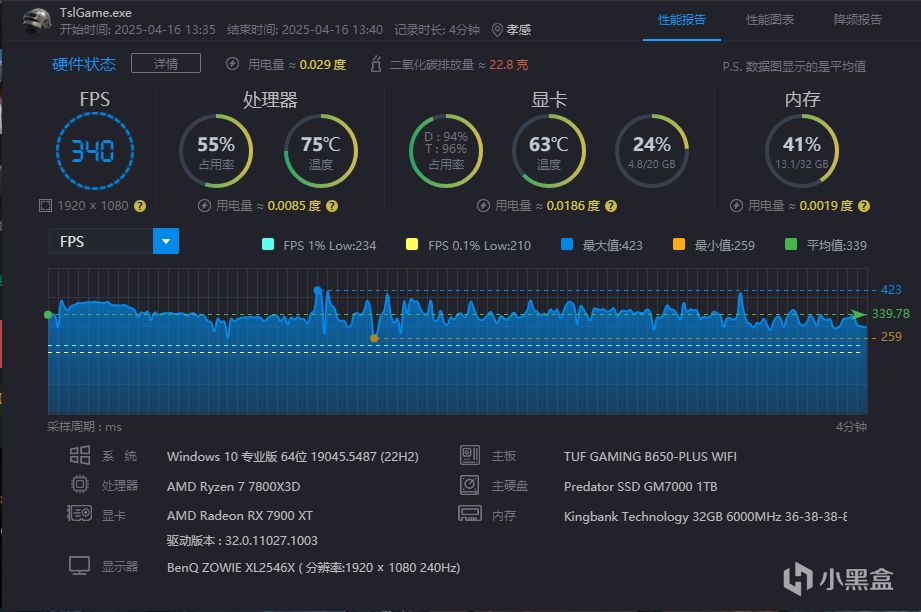Click the location pin icon beside 孝感
Viewport: 921px width, 612px height.
pos(497,30)
